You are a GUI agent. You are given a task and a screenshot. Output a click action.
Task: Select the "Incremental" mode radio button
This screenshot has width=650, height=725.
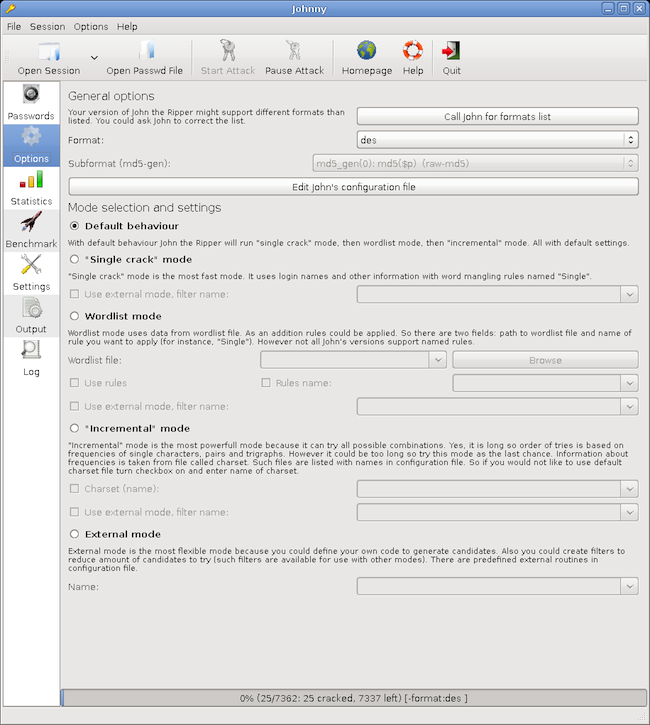tap(74, 428)
